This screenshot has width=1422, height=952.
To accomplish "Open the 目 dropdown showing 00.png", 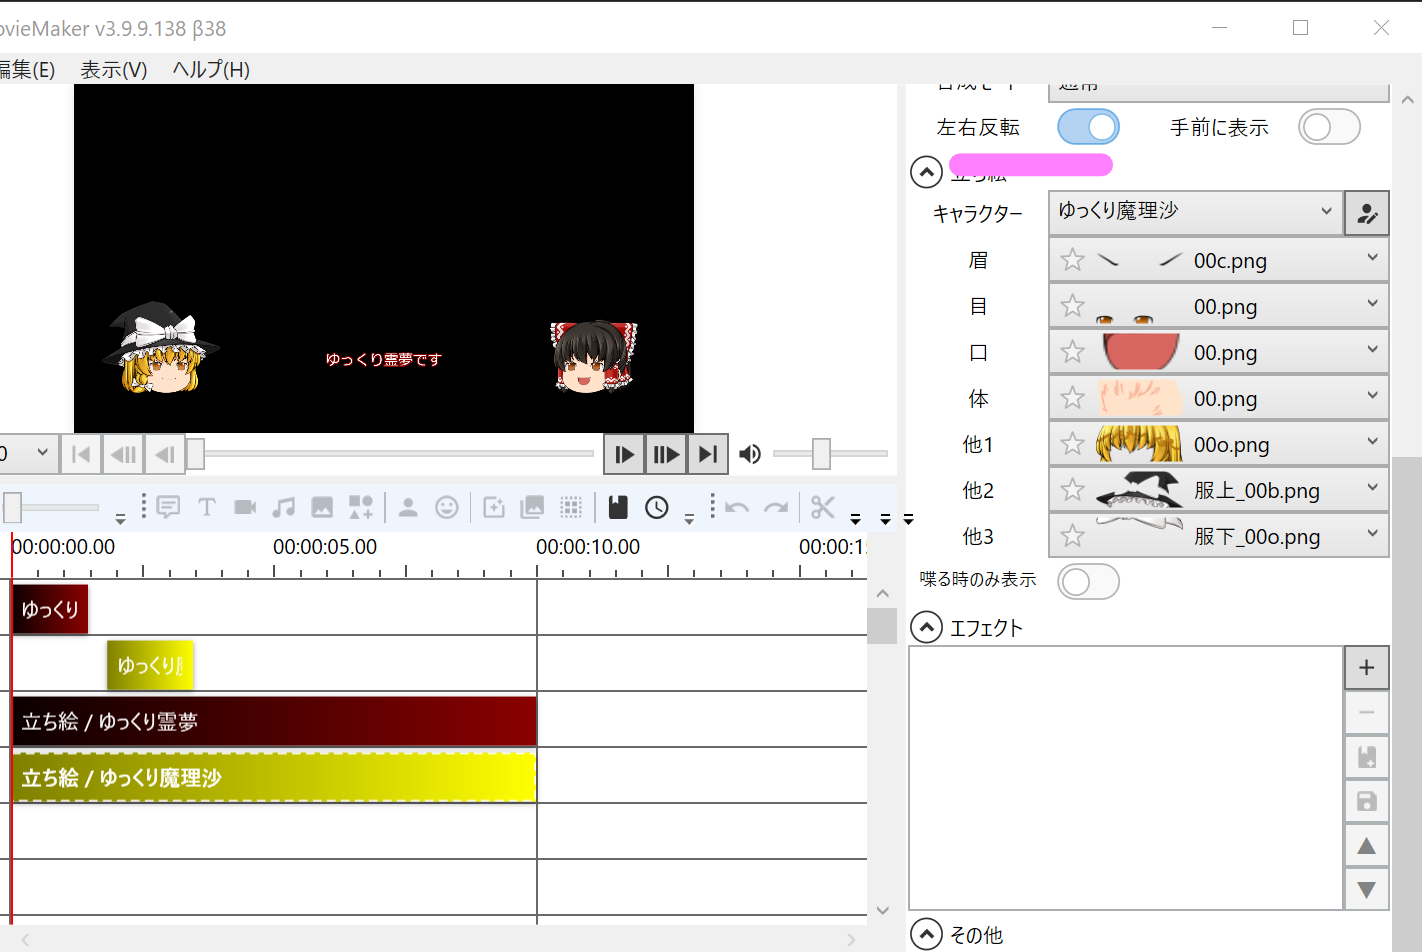I will pyautogui.click(x=1219, y=306).
